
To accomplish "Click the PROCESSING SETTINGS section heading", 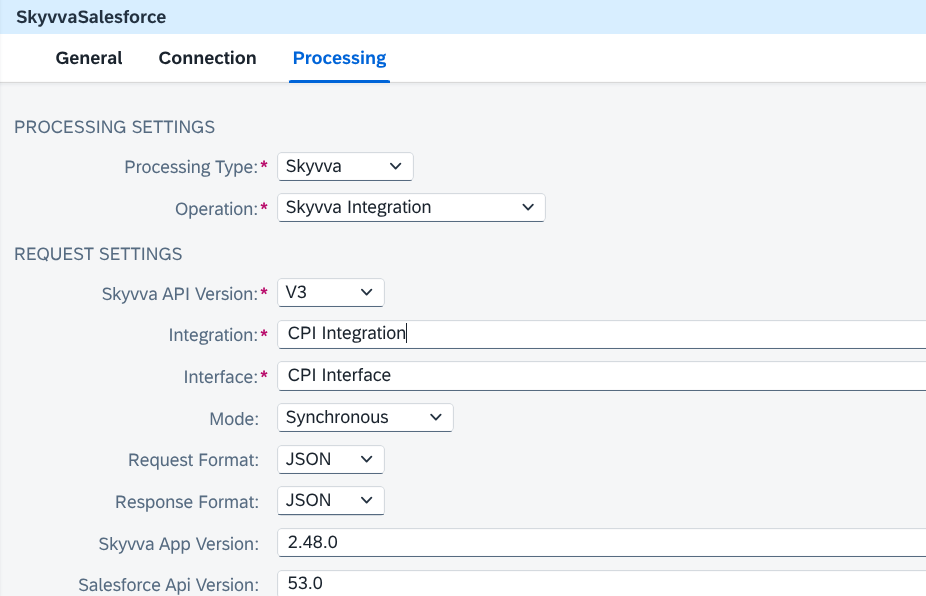I will click(115, 127).
